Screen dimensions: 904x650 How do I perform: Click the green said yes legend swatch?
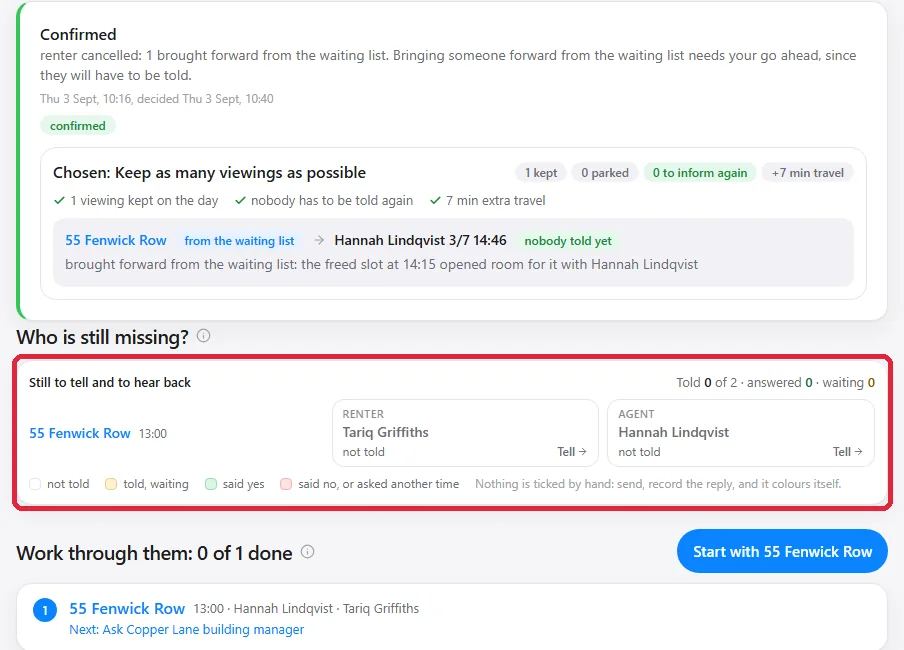211,484
